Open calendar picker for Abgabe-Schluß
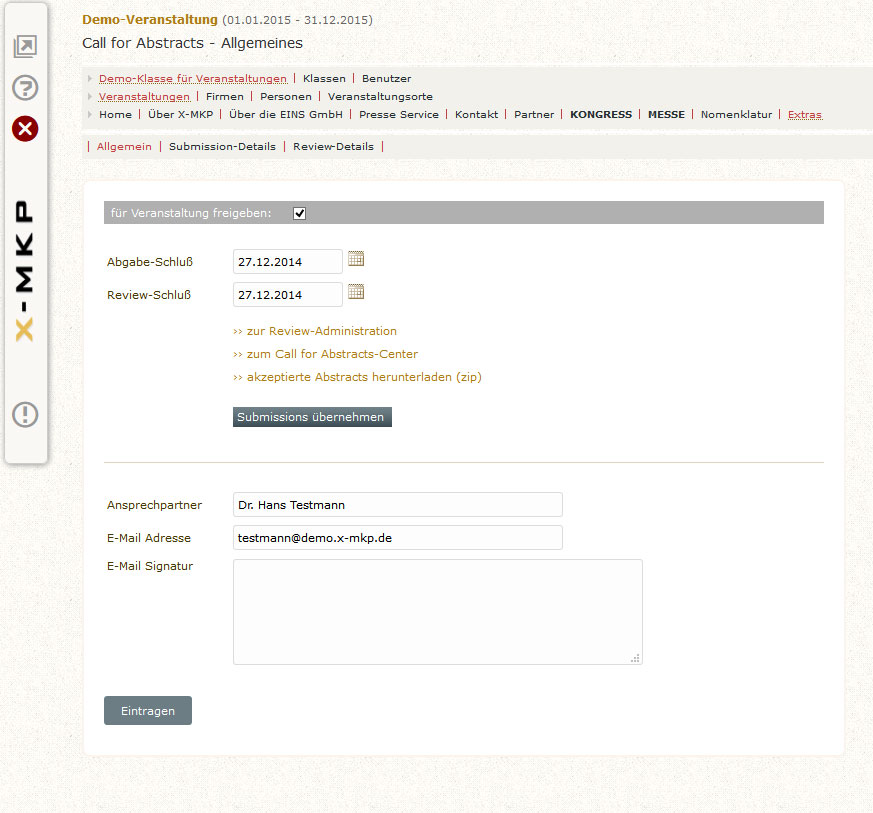The height and width of the screenshot is (813, 873). pyautogui.click(x=356, y=259)
